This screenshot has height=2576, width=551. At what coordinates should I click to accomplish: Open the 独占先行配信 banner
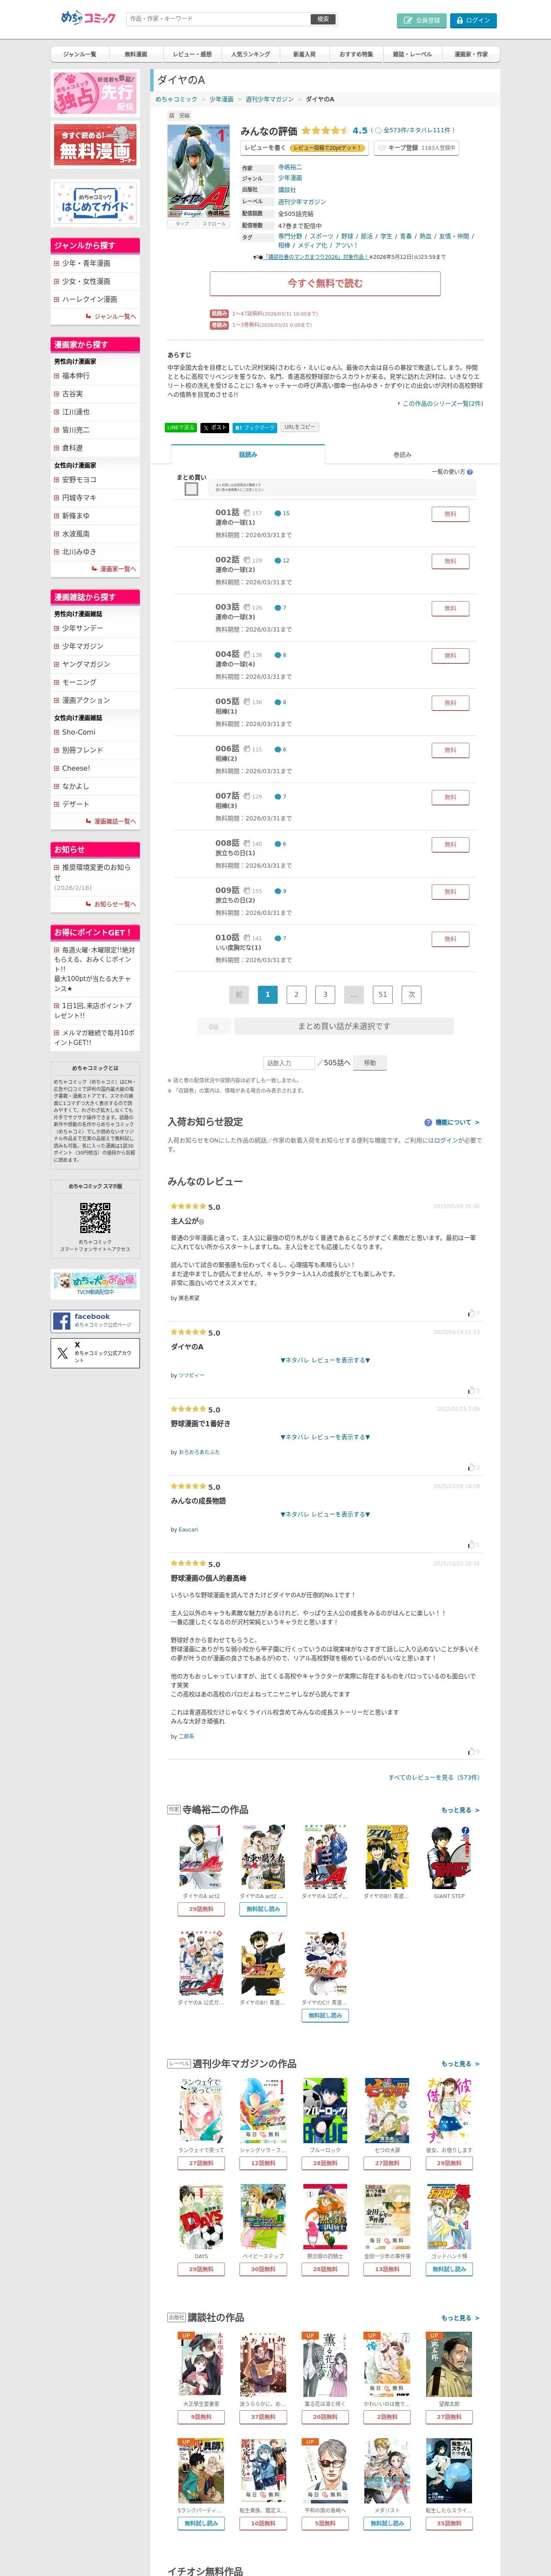tap(95, 93)
